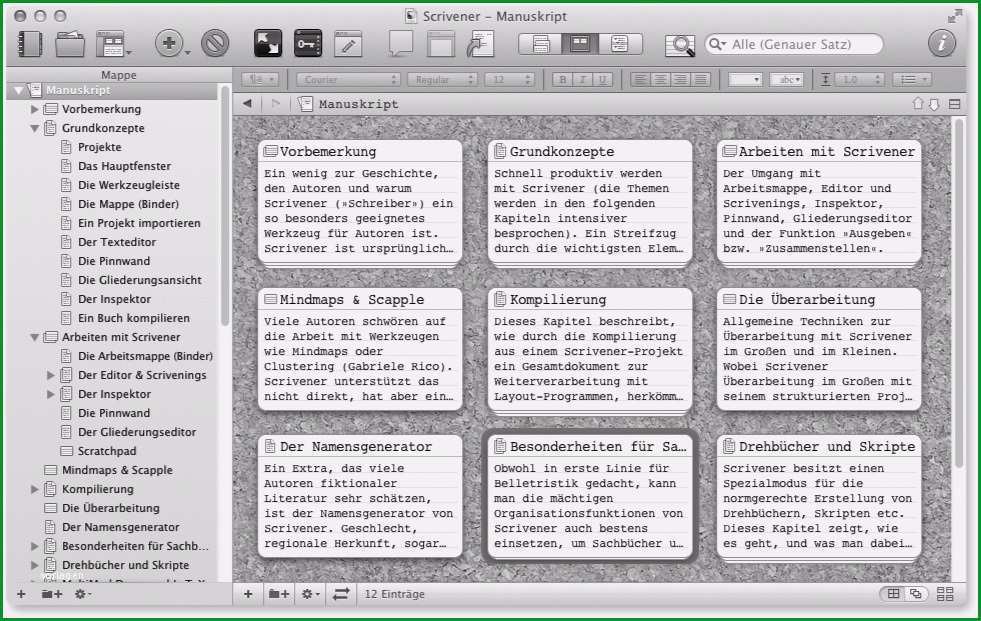Screen dimensions: 981x621
Task: Collapse the Manuskript root folder
Action: [x=18, y=90]
